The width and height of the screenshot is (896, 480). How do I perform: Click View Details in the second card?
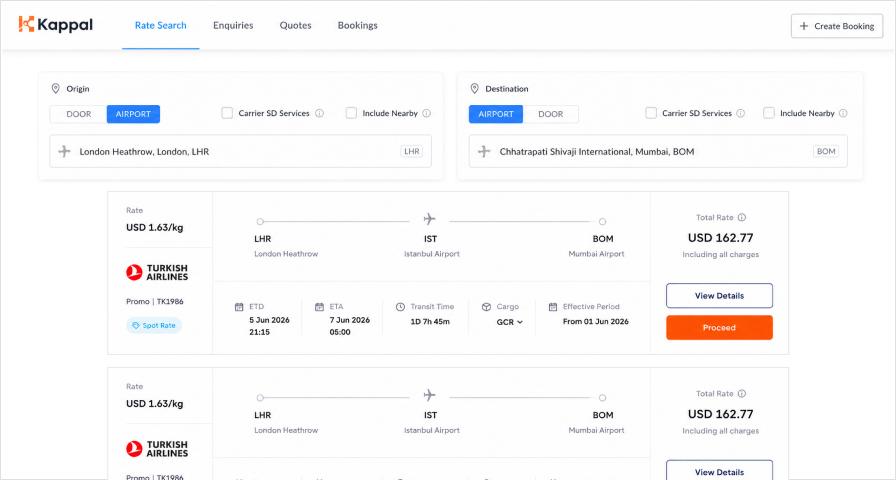(719, 470)
